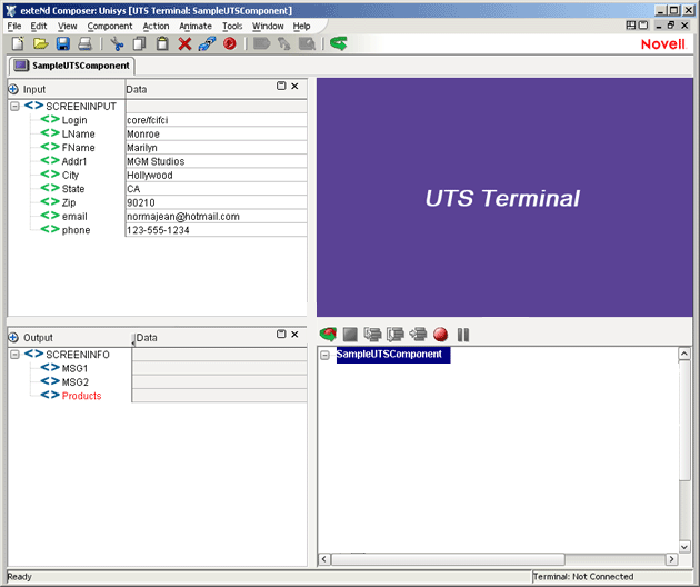Screen dimensions: 700x587
Task: Click the red X Delete icon
Action: point(185,44)
